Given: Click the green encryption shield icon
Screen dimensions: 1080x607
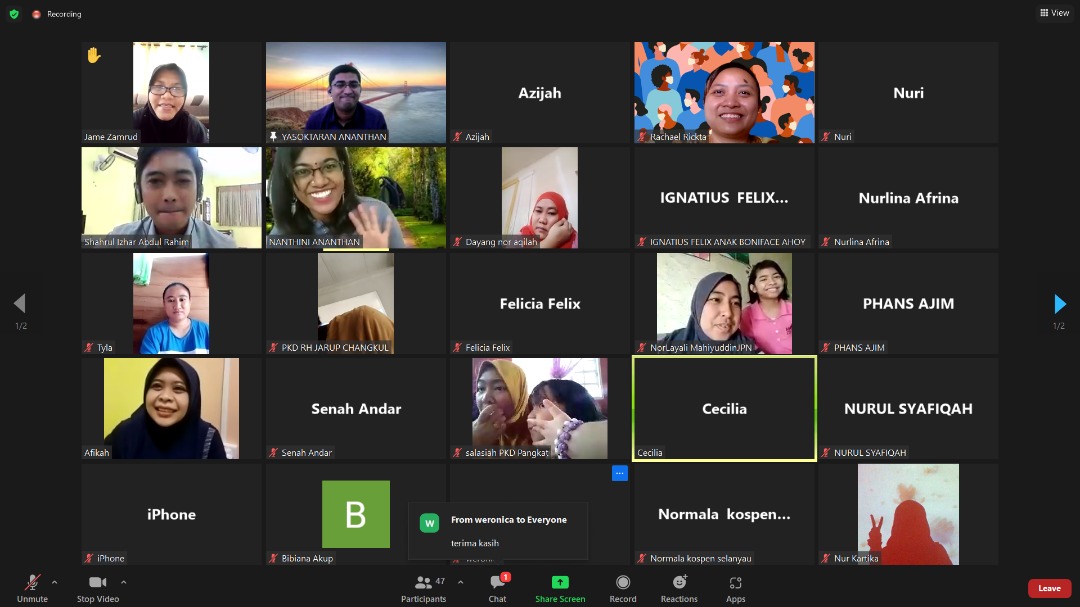Looking at the screenshot, I should [x=14, y=14].
